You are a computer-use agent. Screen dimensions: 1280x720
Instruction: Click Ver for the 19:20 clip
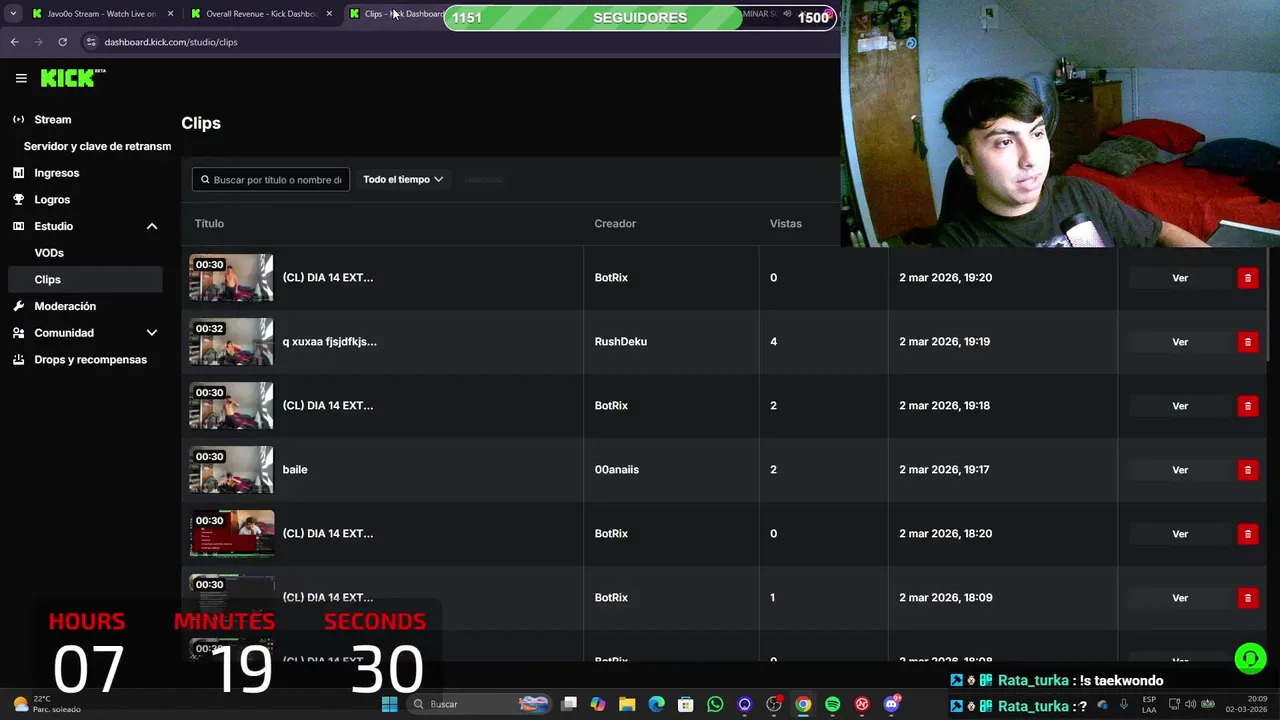pyautogui.click(x=1180, y=278)
